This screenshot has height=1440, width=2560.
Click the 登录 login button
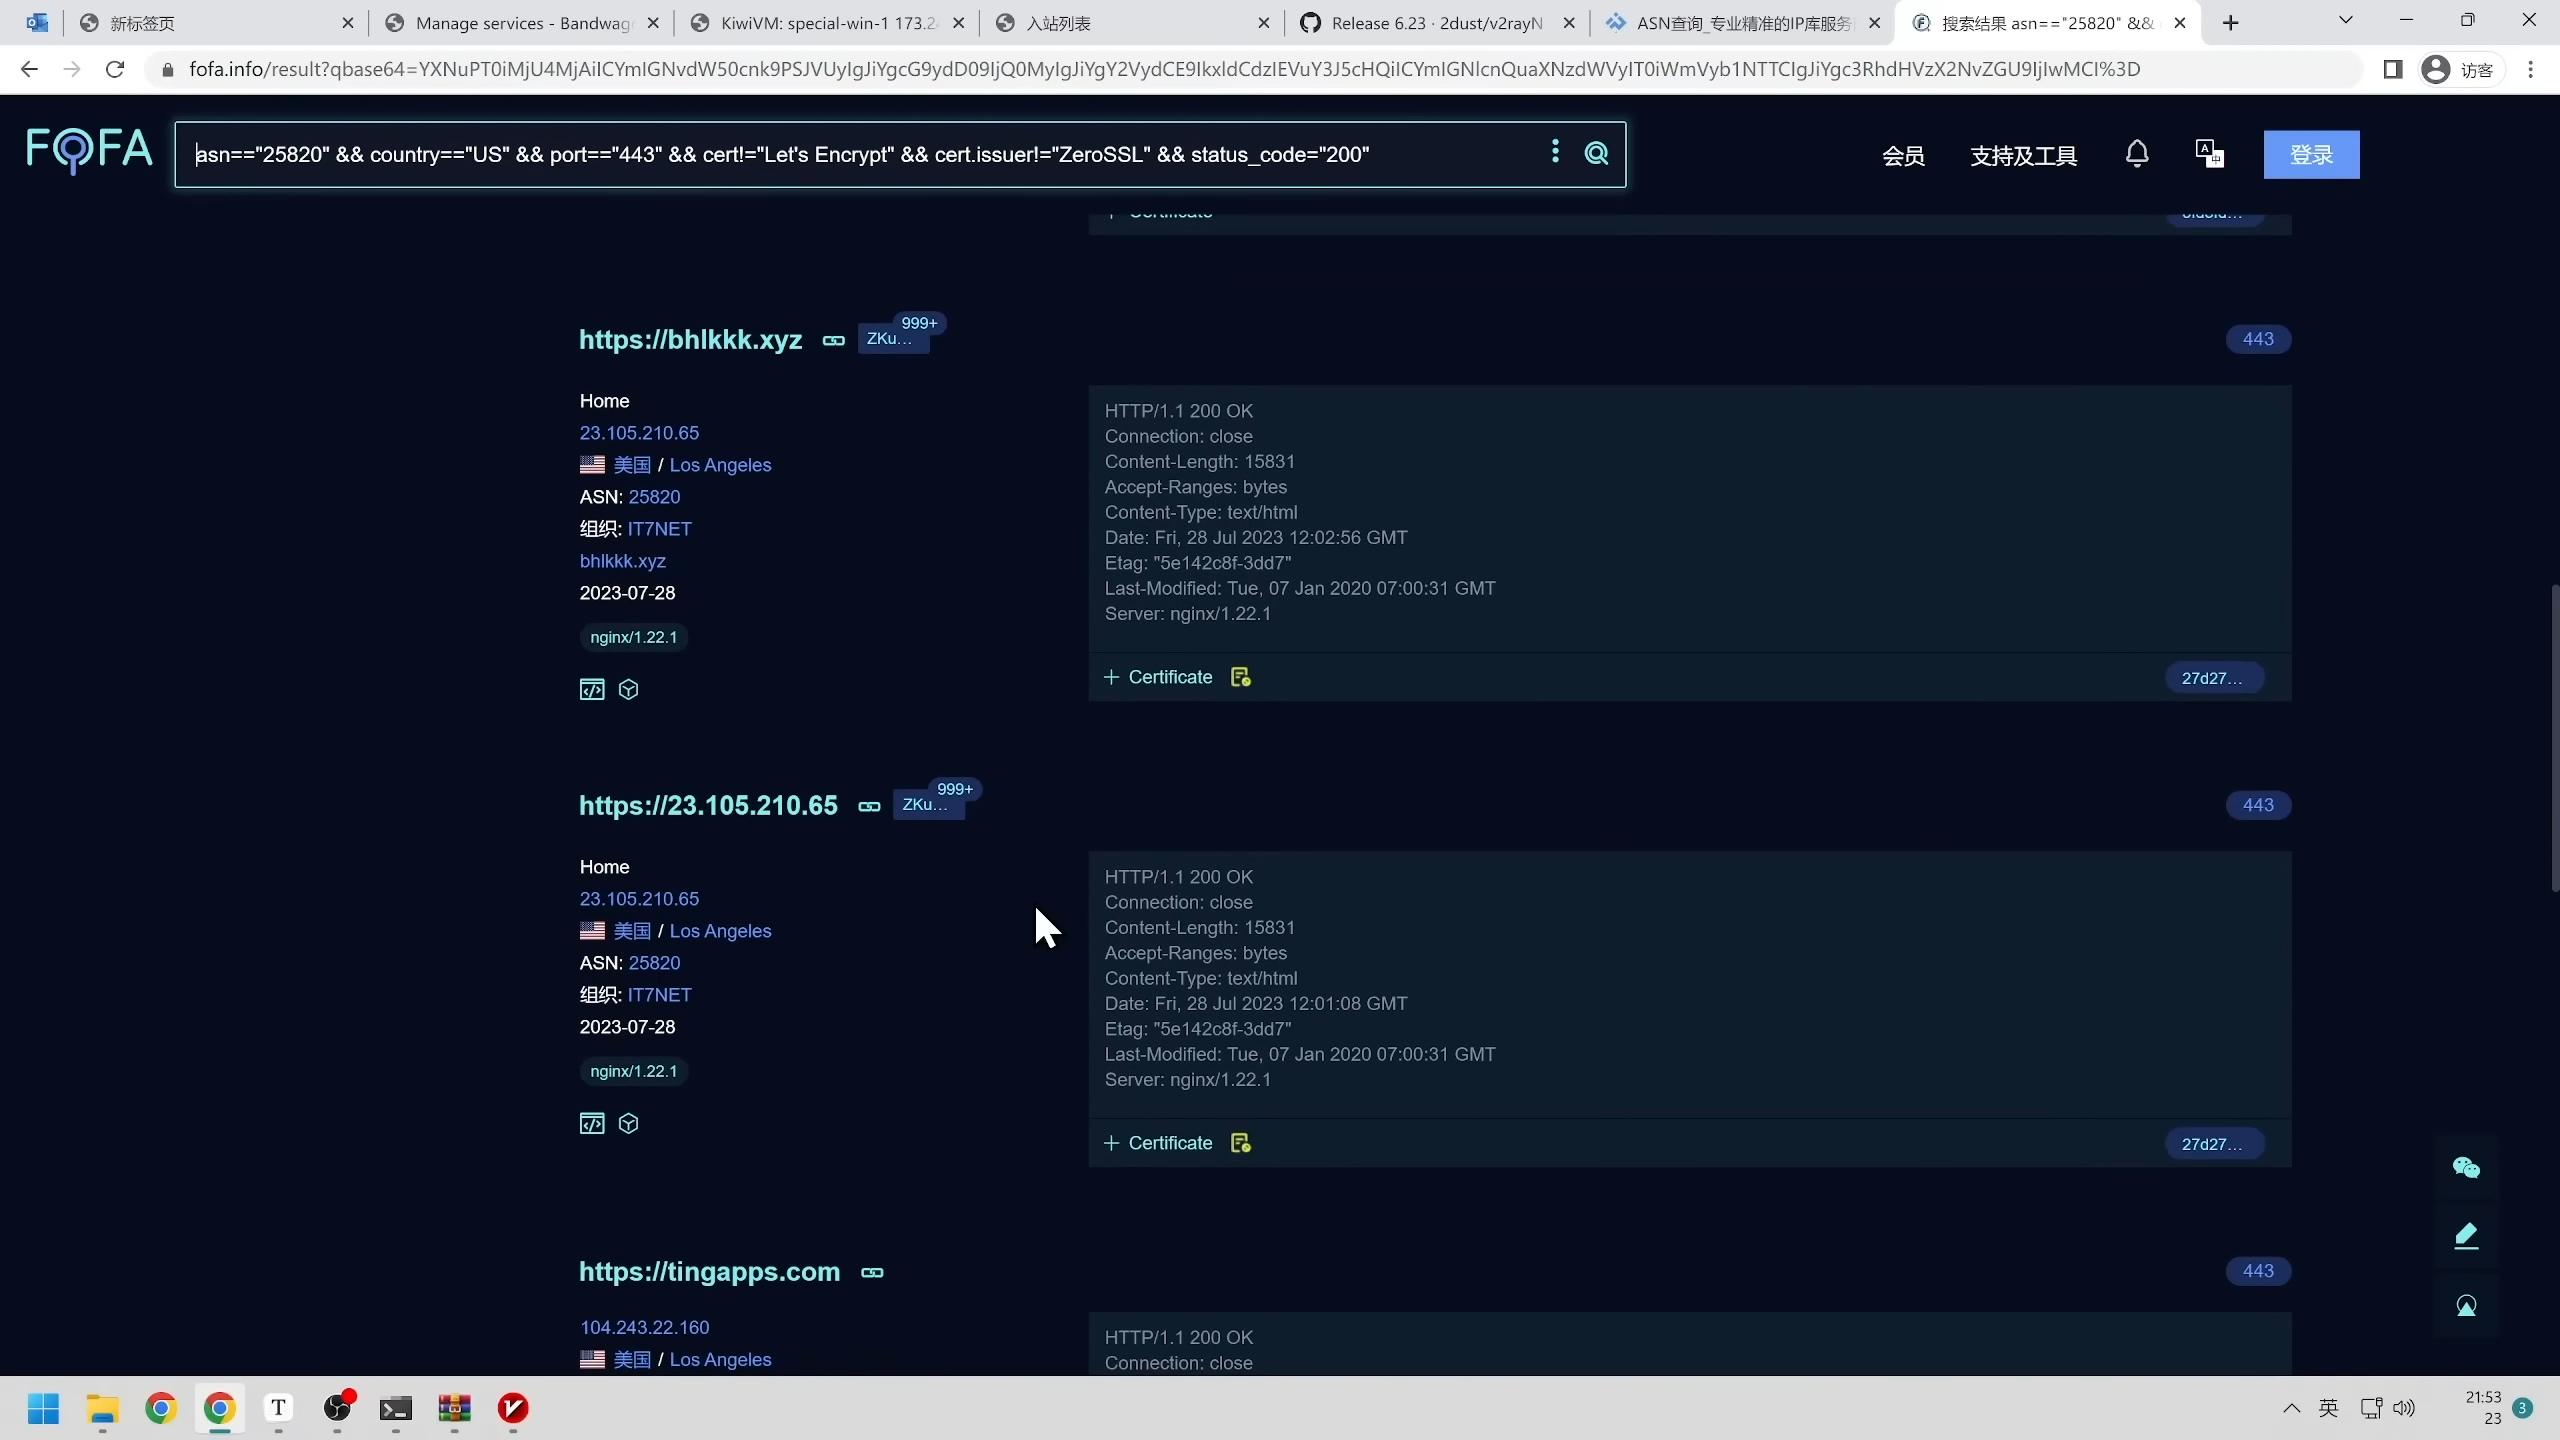pyautogui.click(x=2311, y=155)
